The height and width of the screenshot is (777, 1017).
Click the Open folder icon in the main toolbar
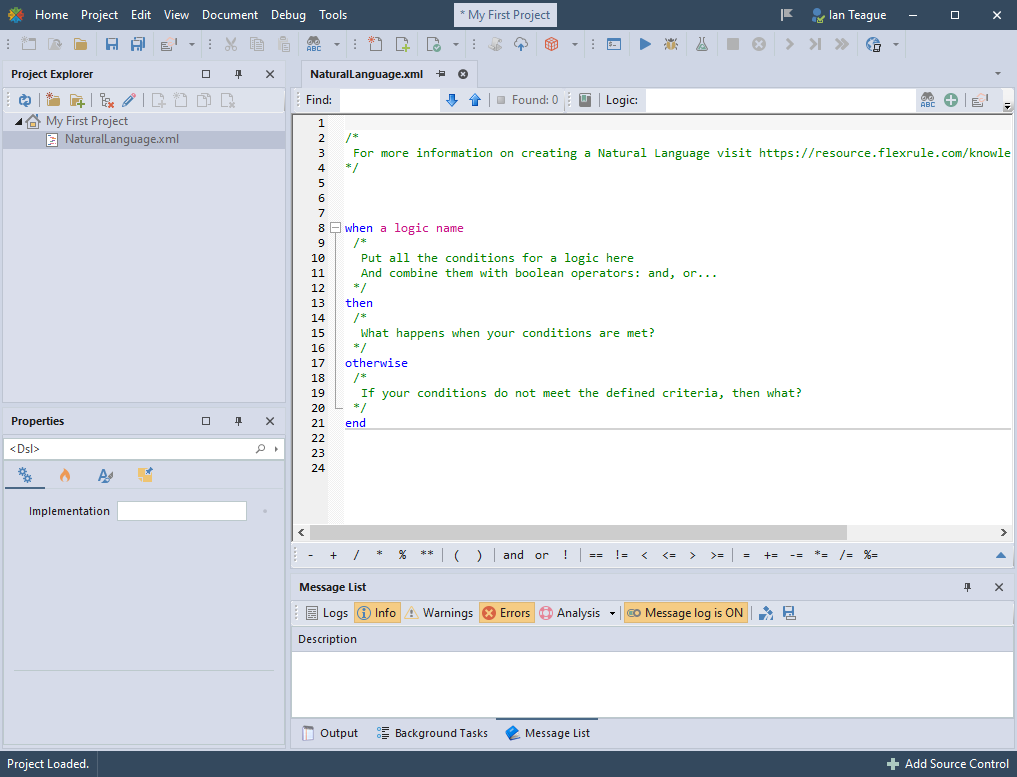point(80,44)
